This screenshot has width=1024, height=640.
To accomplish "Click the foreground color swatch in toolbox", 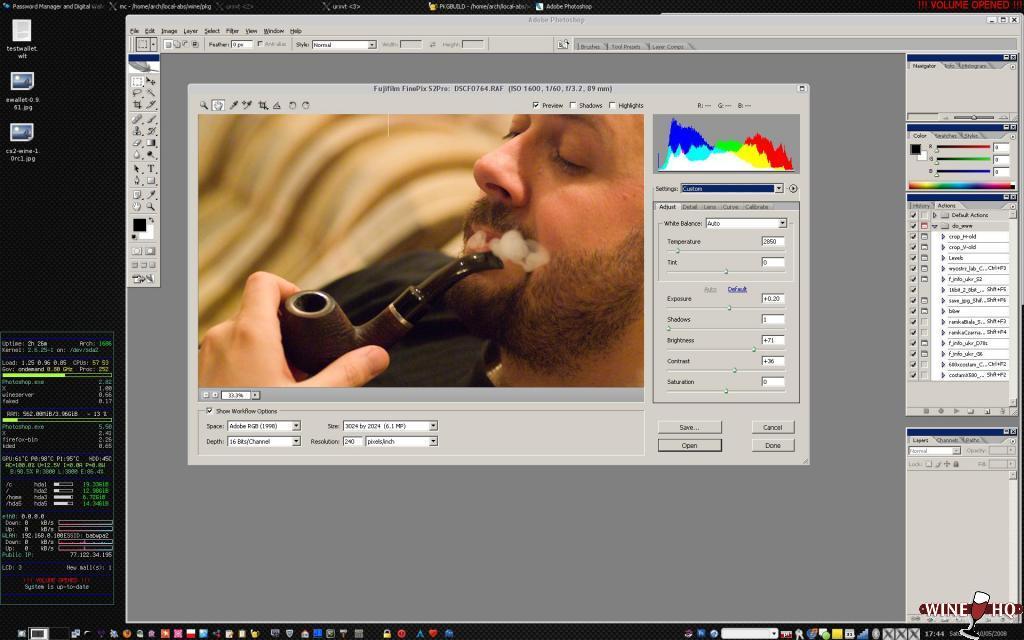I will (x=140, y=225).
